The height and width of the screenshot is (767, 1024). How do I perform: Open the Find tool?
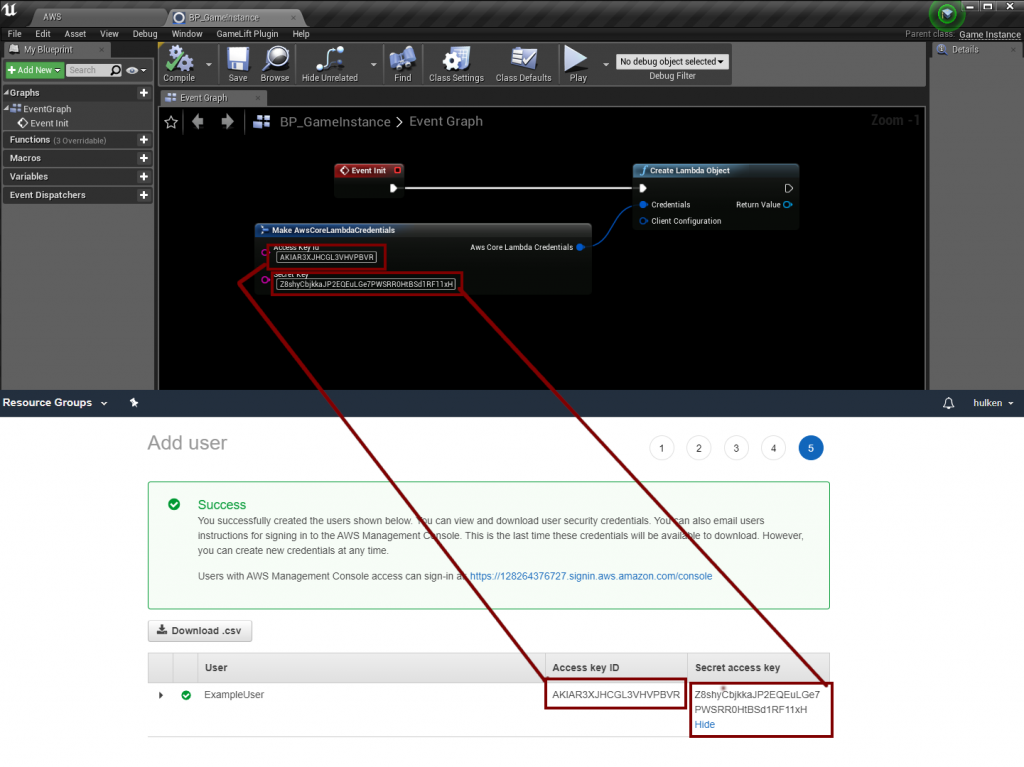(402, 64)
